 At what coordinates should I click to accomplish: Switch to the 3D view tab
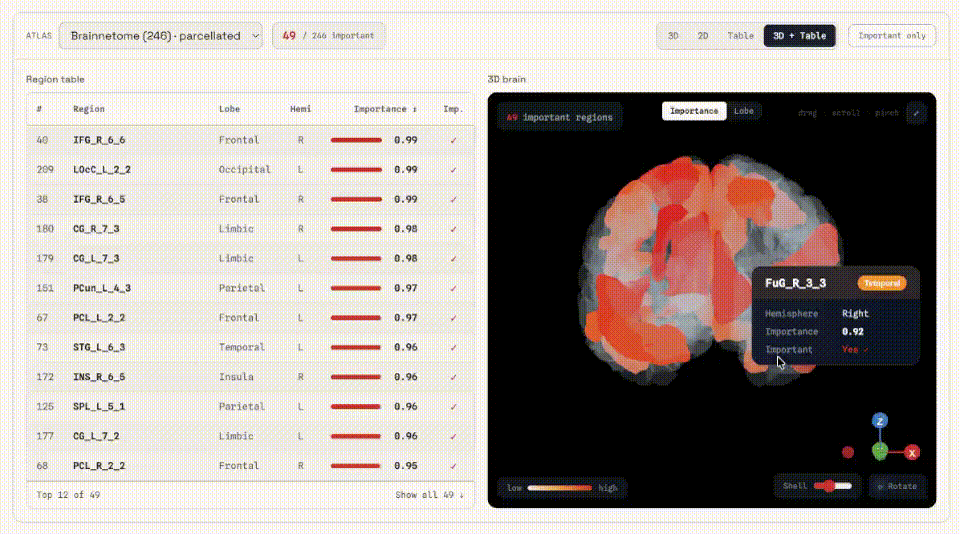pos(673,36)
